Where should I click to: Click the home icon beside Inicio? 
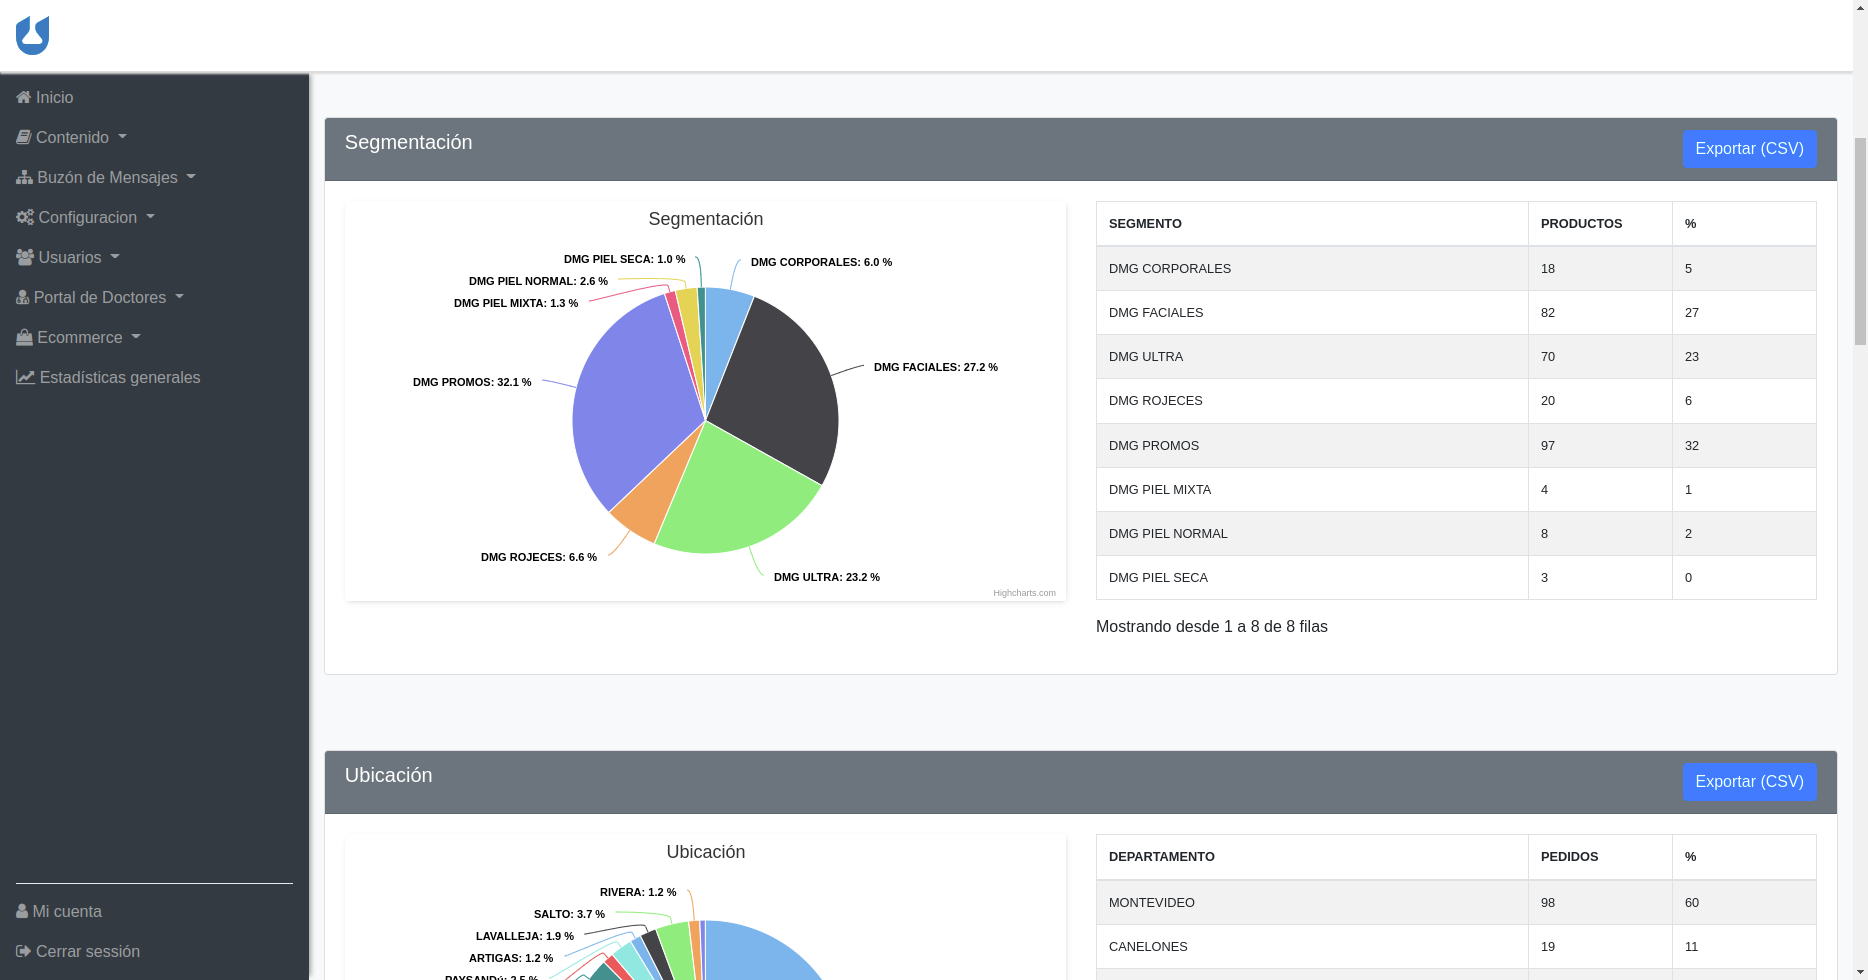point(24,97)
